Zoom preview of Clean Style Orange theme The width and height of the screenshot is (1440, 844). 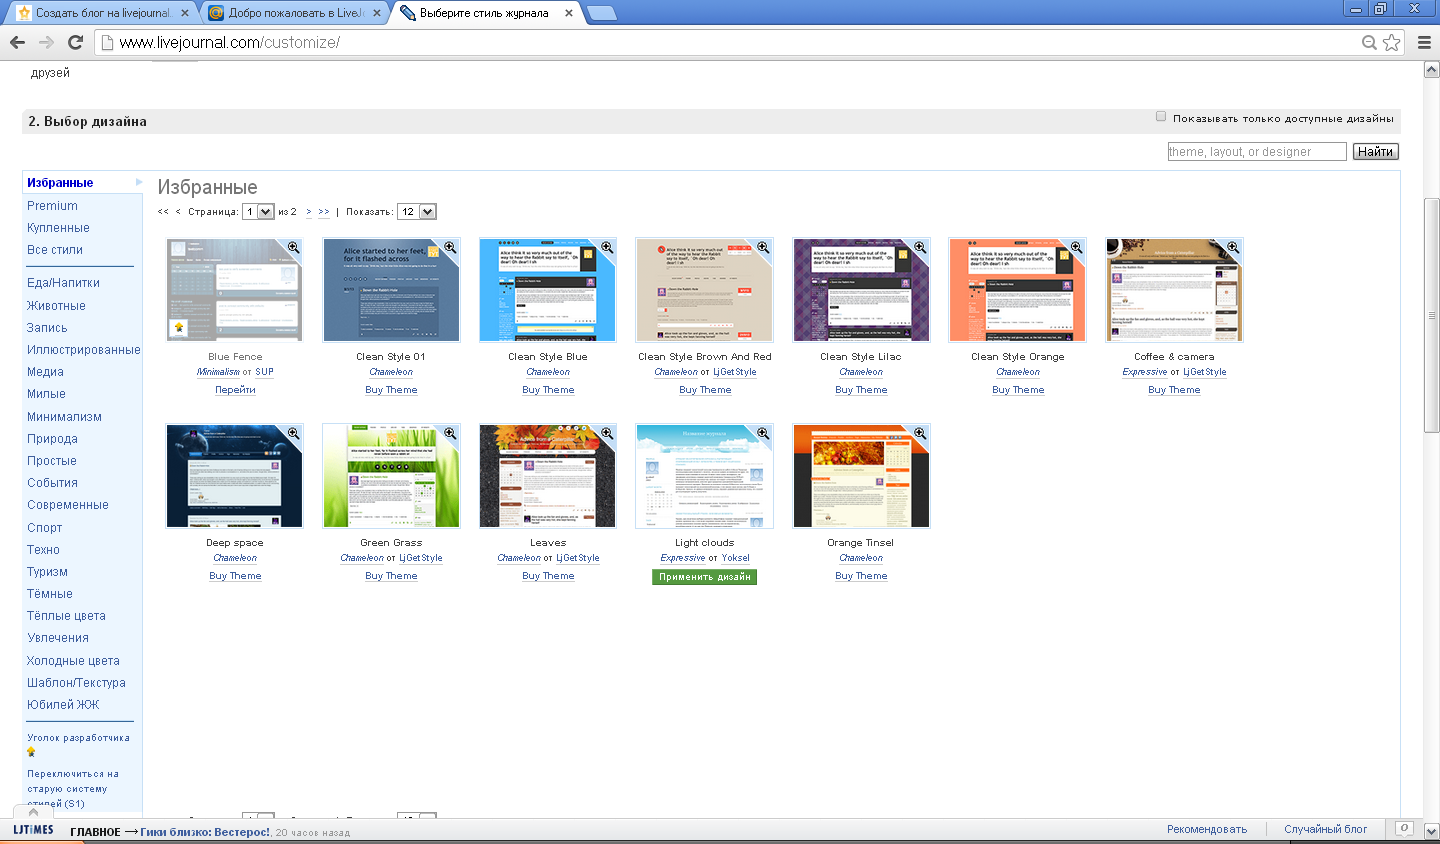[x=1076, y=247]
